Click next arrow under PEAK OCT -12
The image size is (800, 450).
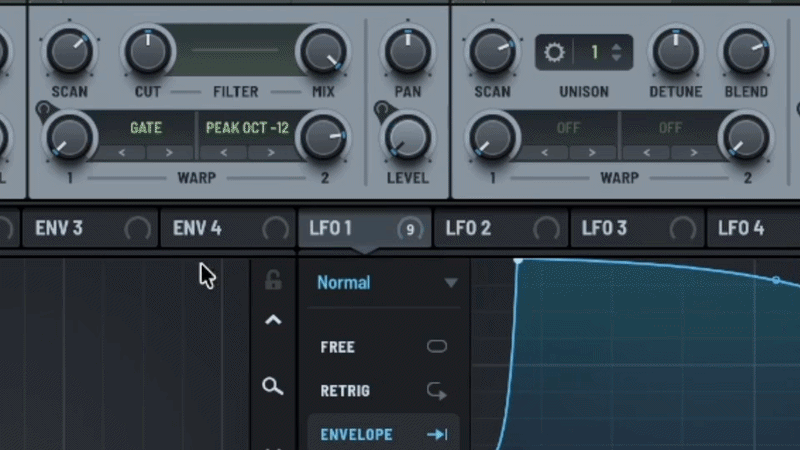pyautogui.click(x=271, y=153)
